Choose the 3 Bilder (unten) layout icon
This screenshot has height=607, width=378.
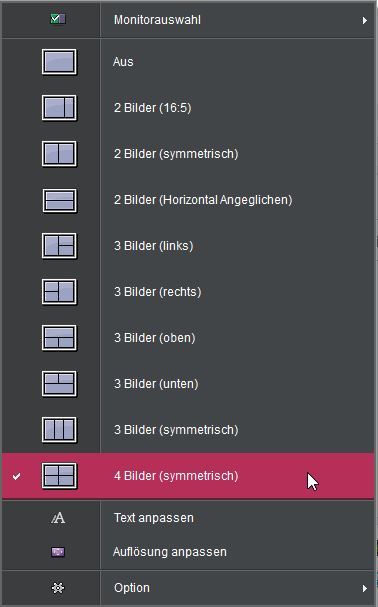click(x=59, y=384)
